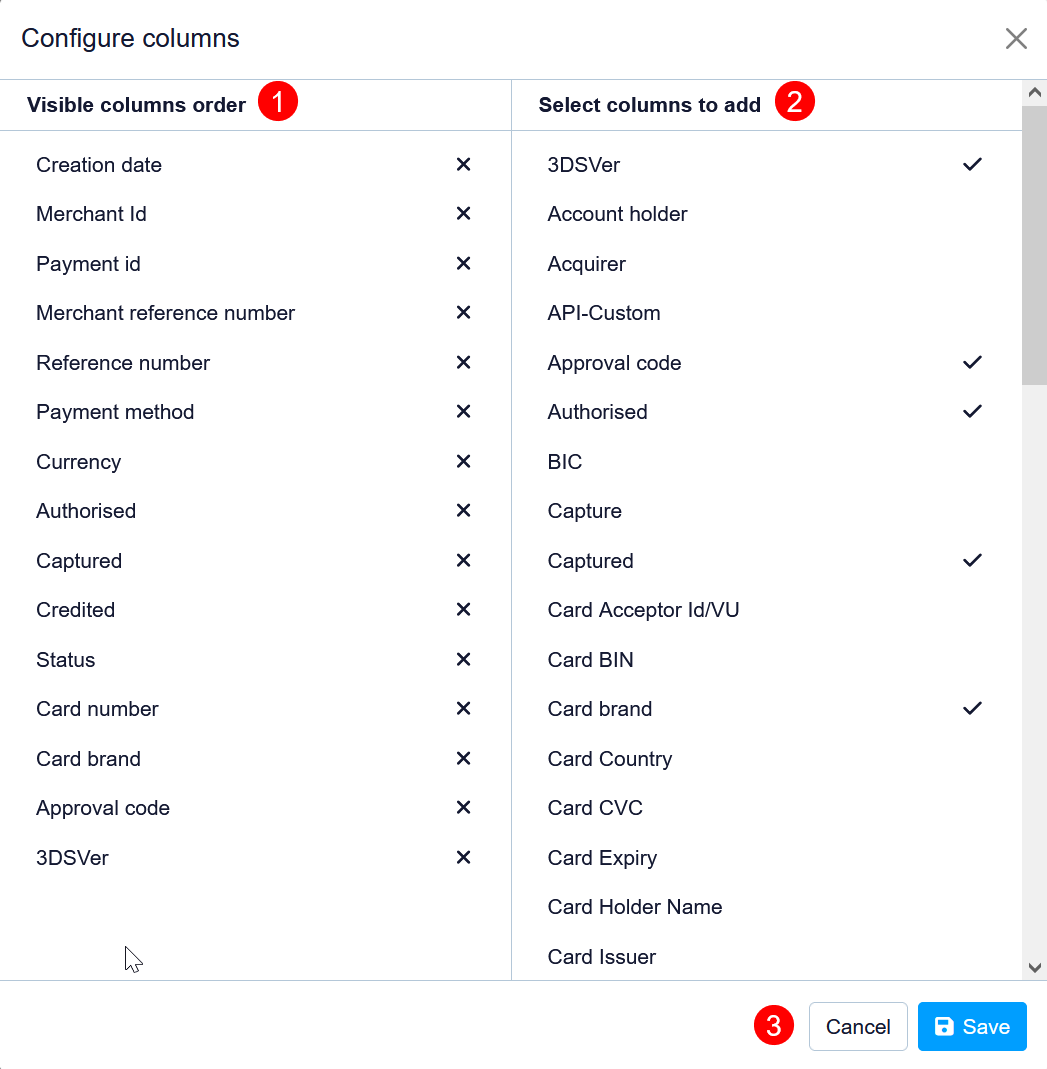Viewport: 1047px width, 1069px height.
Task: Close the Configure columns dialog
Action: coord(1016,39)
